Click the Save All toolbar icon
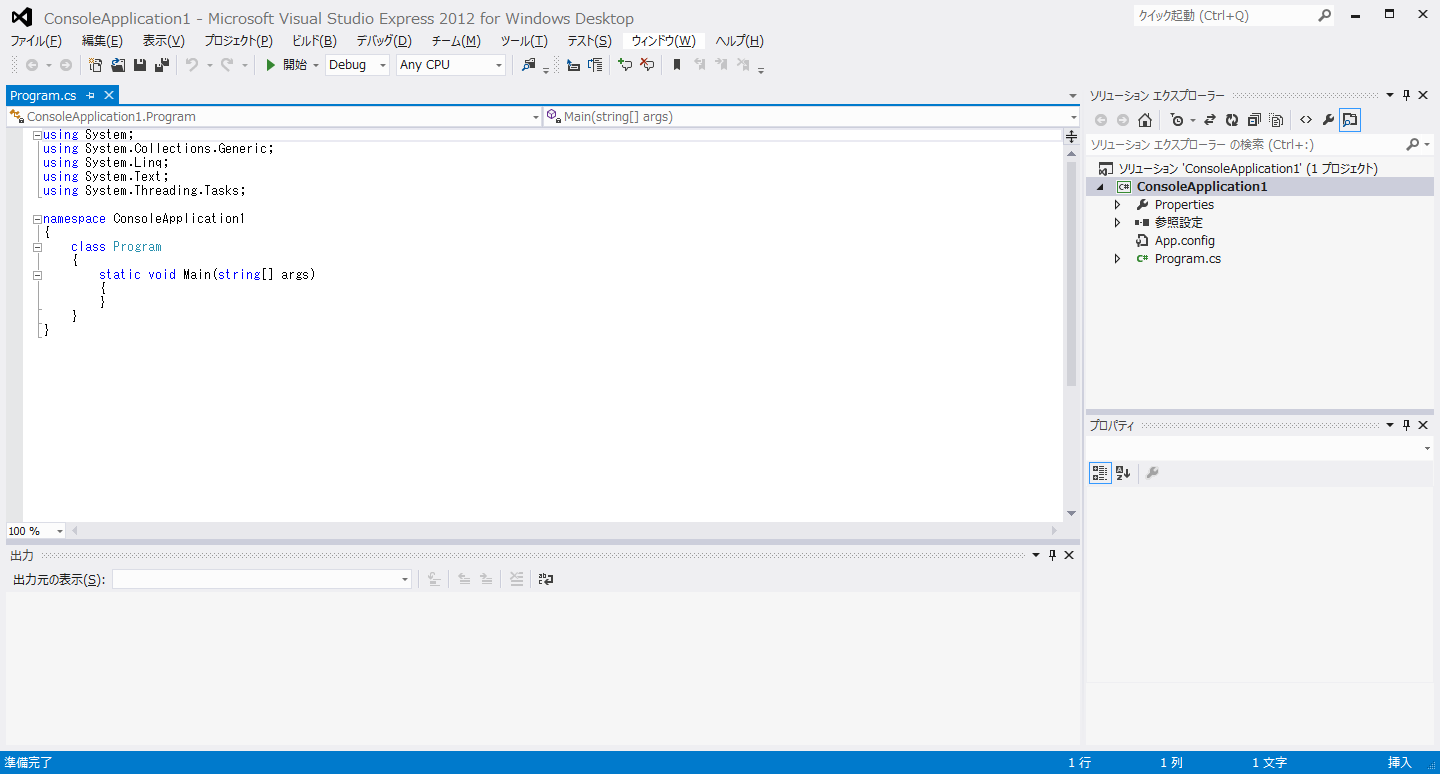This screenshot has height=774, width=1440. [161, 65]
